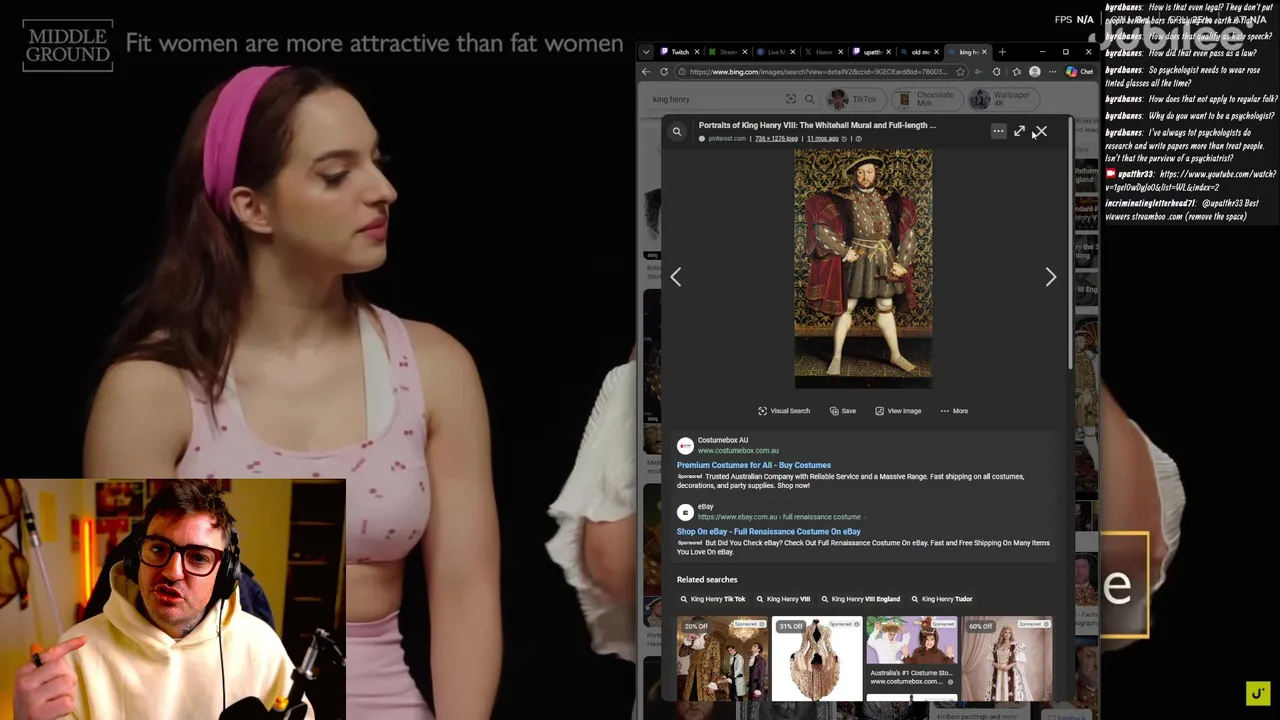
Task: Click the magnifier icon in image detail header
Action: tap(677, 132)
